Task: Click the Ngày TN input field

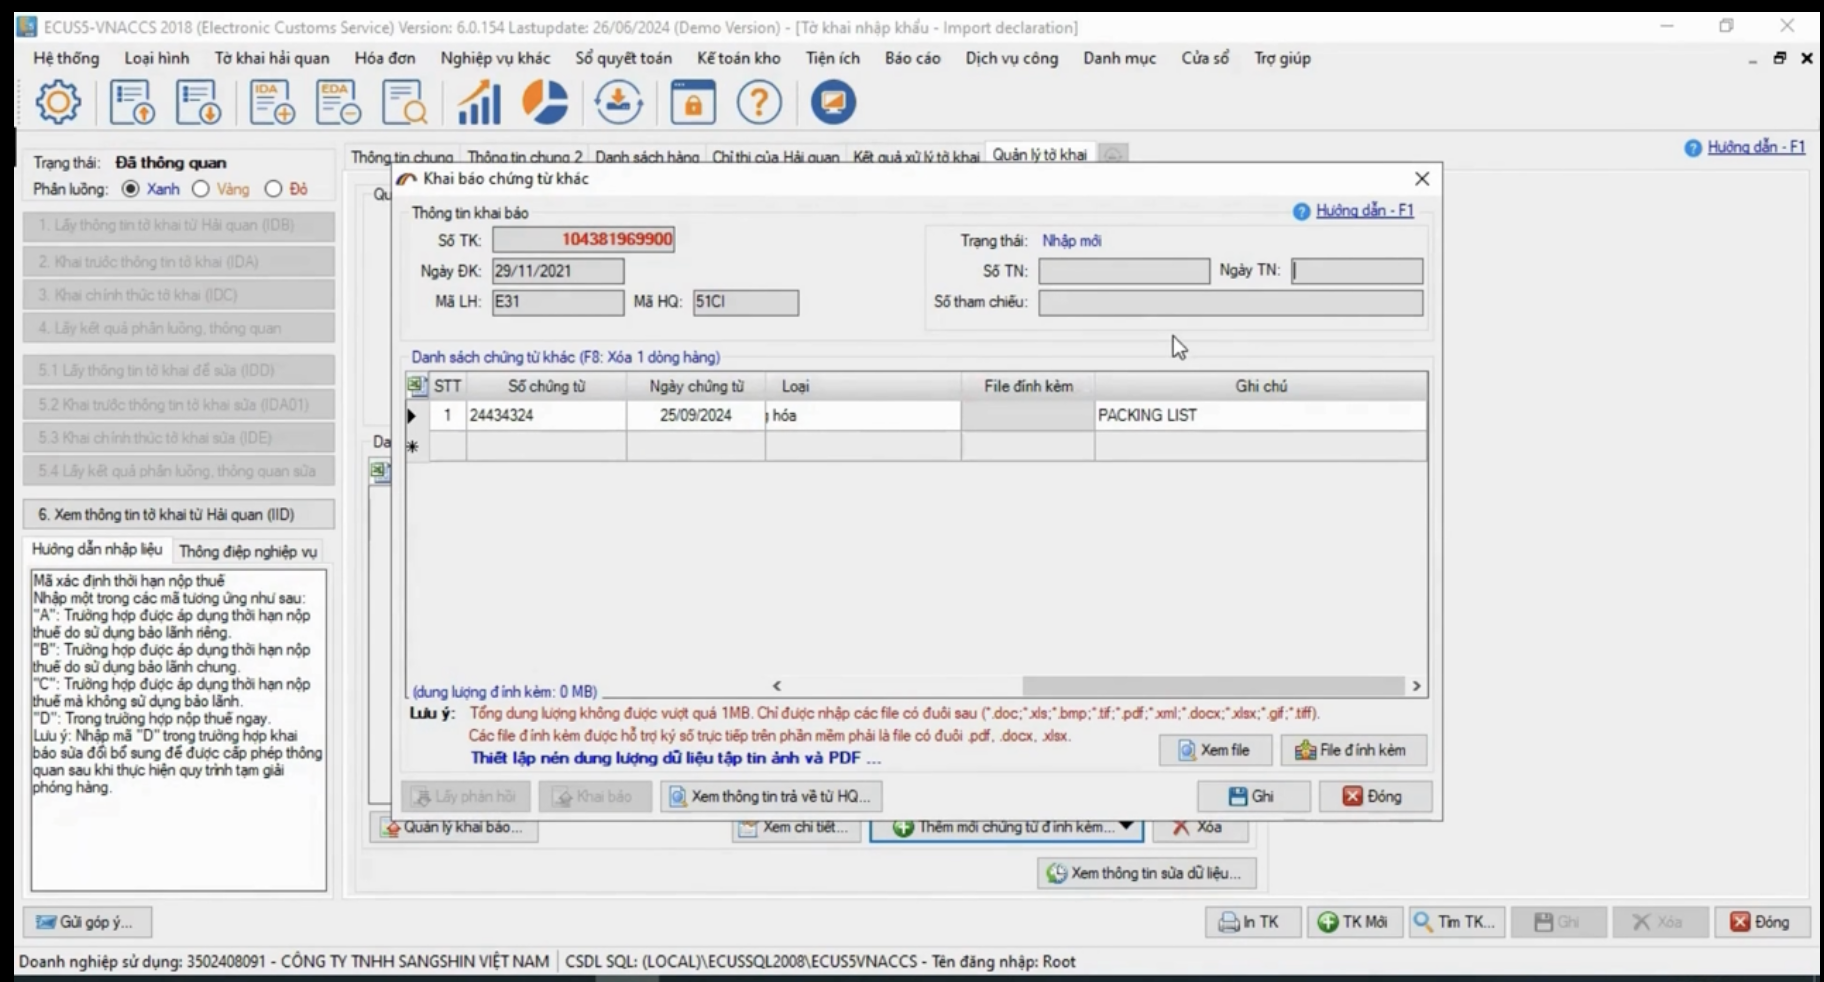Action: 1356,271
